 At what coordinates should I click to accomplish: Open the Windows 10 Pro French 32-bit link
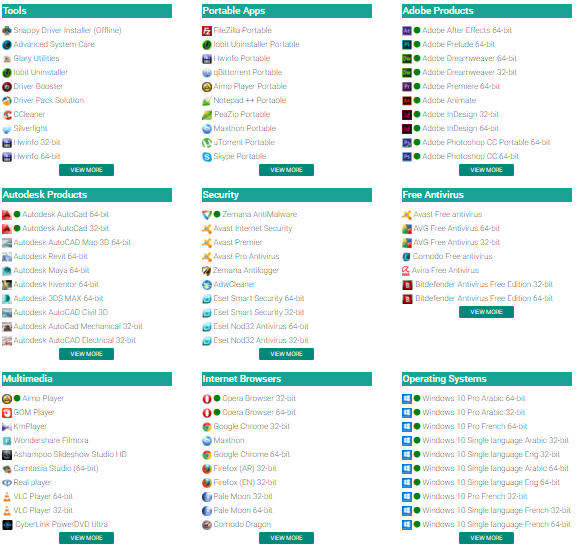475,496
